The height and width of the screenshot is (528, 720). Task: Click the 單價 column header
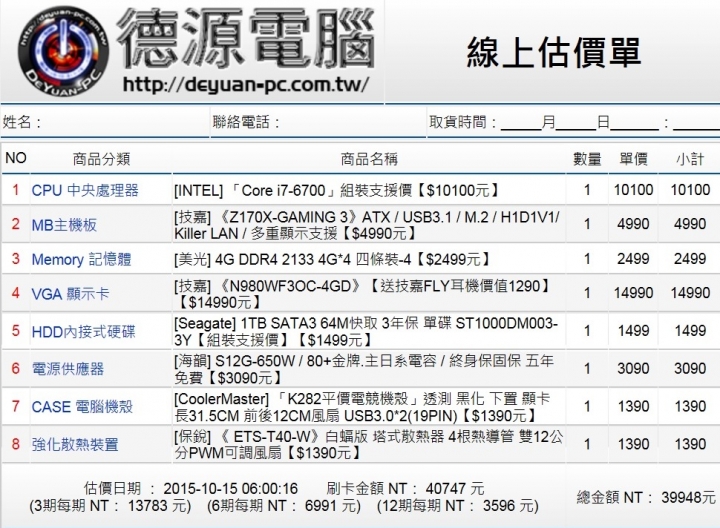click(633, 159)
